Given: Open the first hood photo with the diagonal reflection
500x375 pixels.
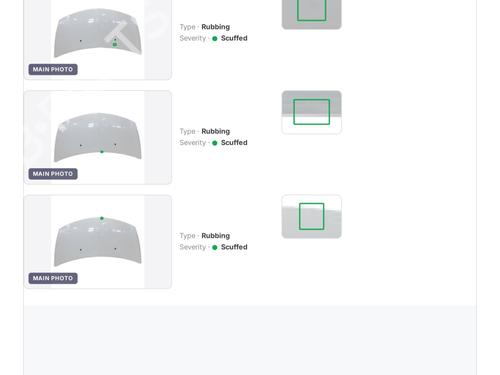Looking at the screenshot, I should tap(98, 39).
